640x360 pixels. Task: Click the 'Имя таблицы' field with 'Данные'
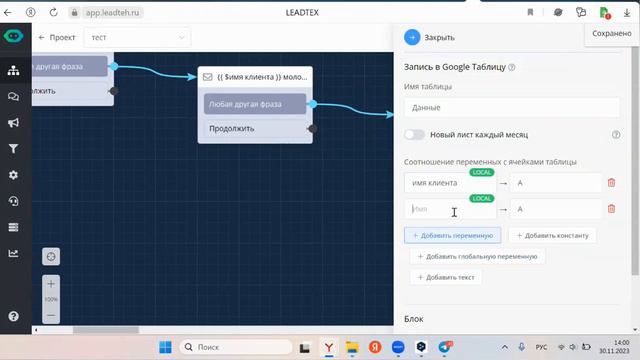[x=512, y=108]
